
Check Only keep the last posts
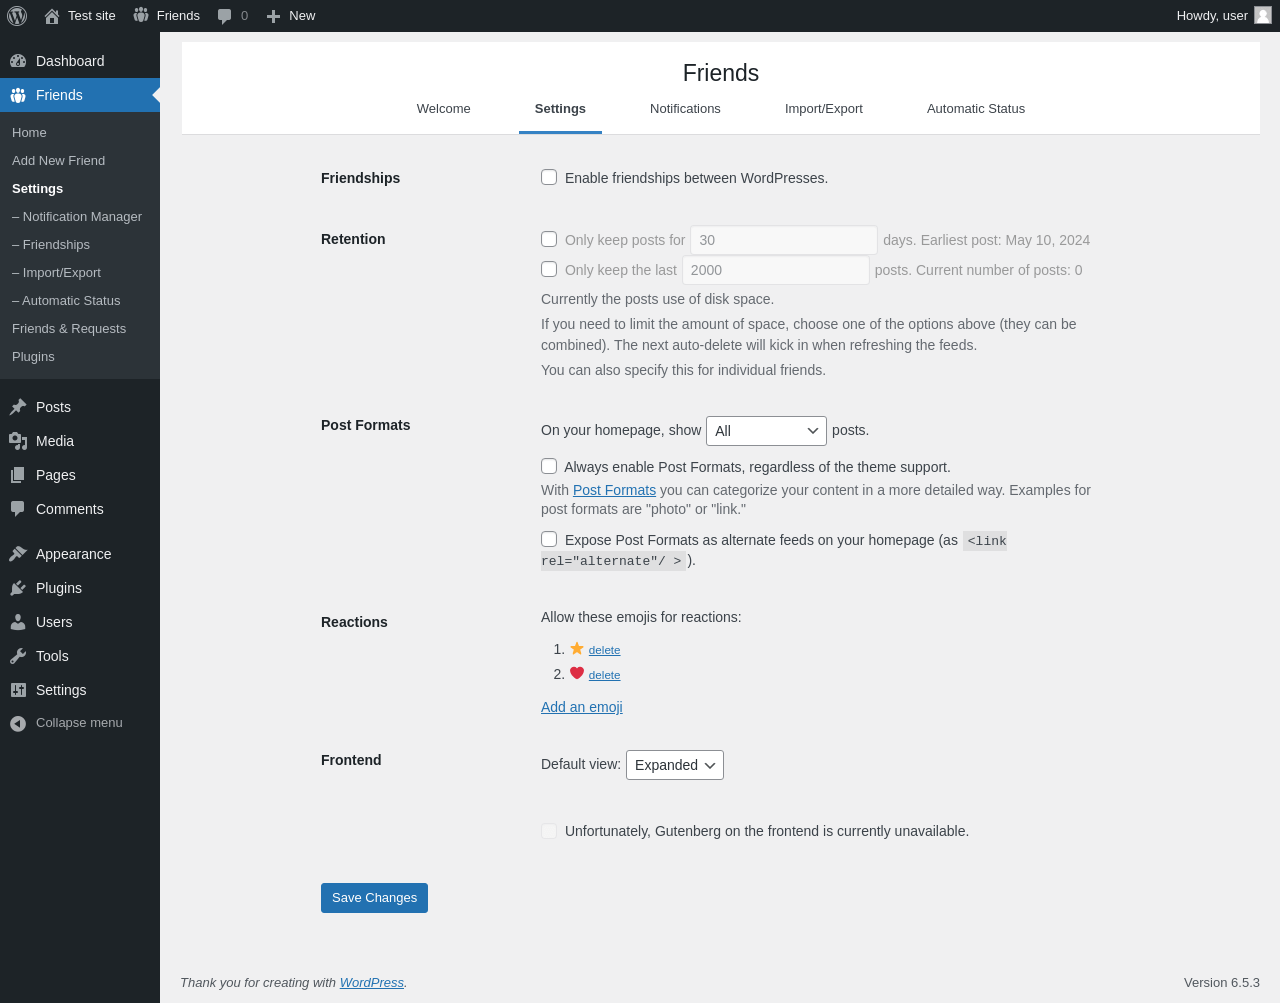549,269
